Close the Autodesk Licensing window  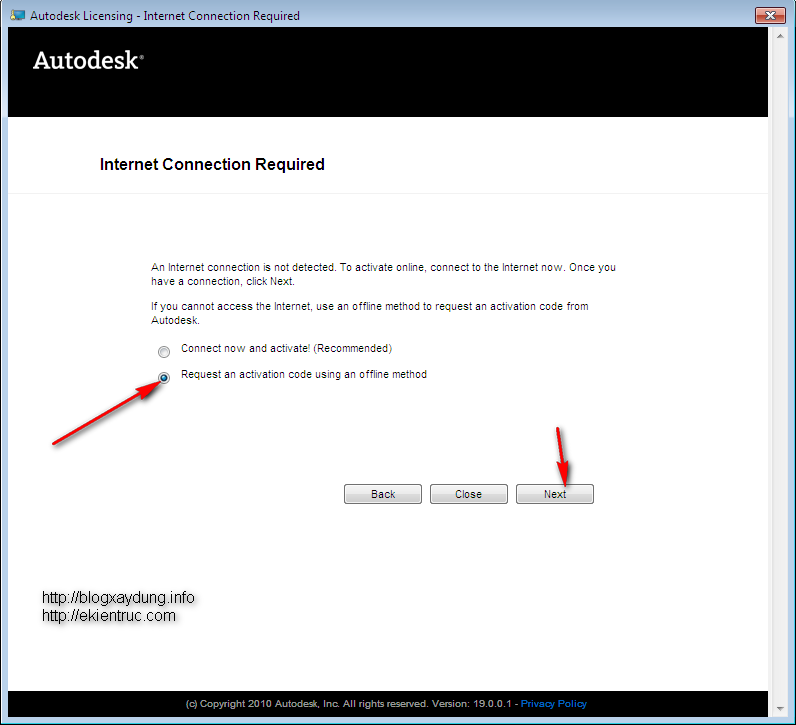click(x=770, y=15)
